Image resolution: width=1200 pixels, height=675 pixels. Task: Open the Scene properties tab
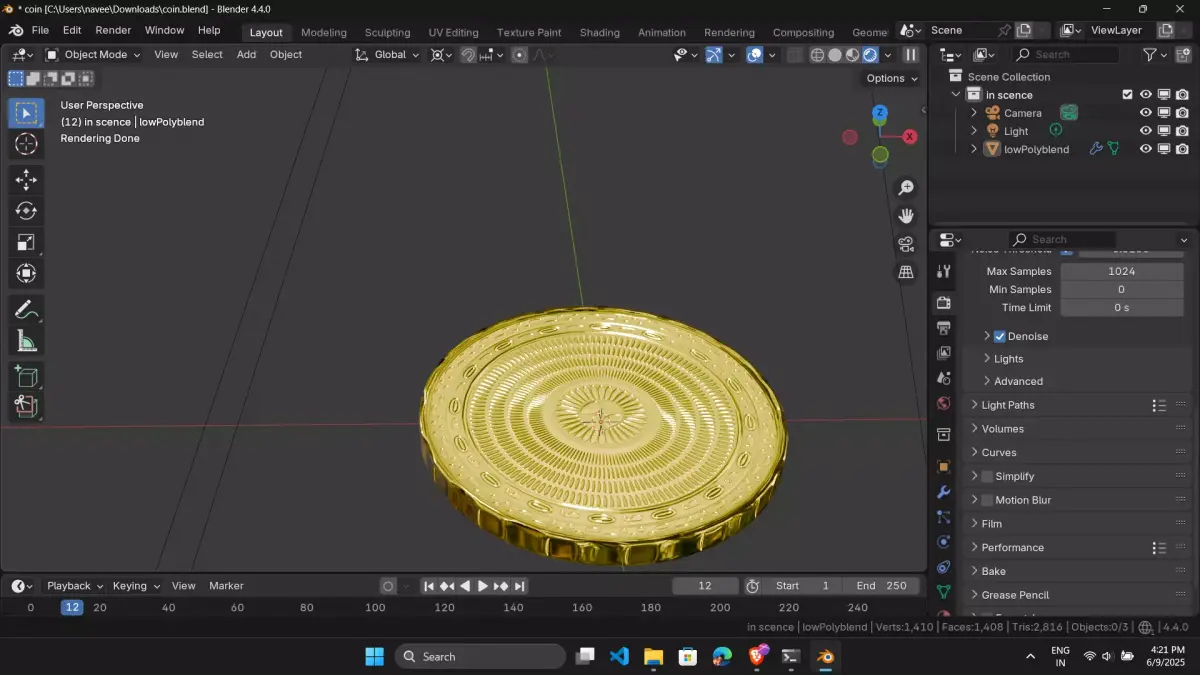[x=944, y=378]
